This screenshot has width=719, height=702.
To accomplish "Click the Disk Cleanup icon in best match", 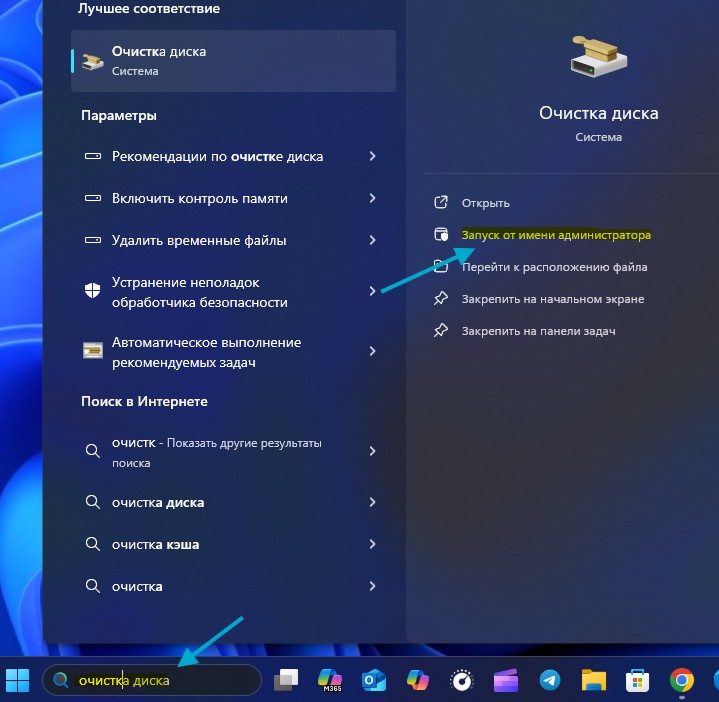I will click(92, 61).
